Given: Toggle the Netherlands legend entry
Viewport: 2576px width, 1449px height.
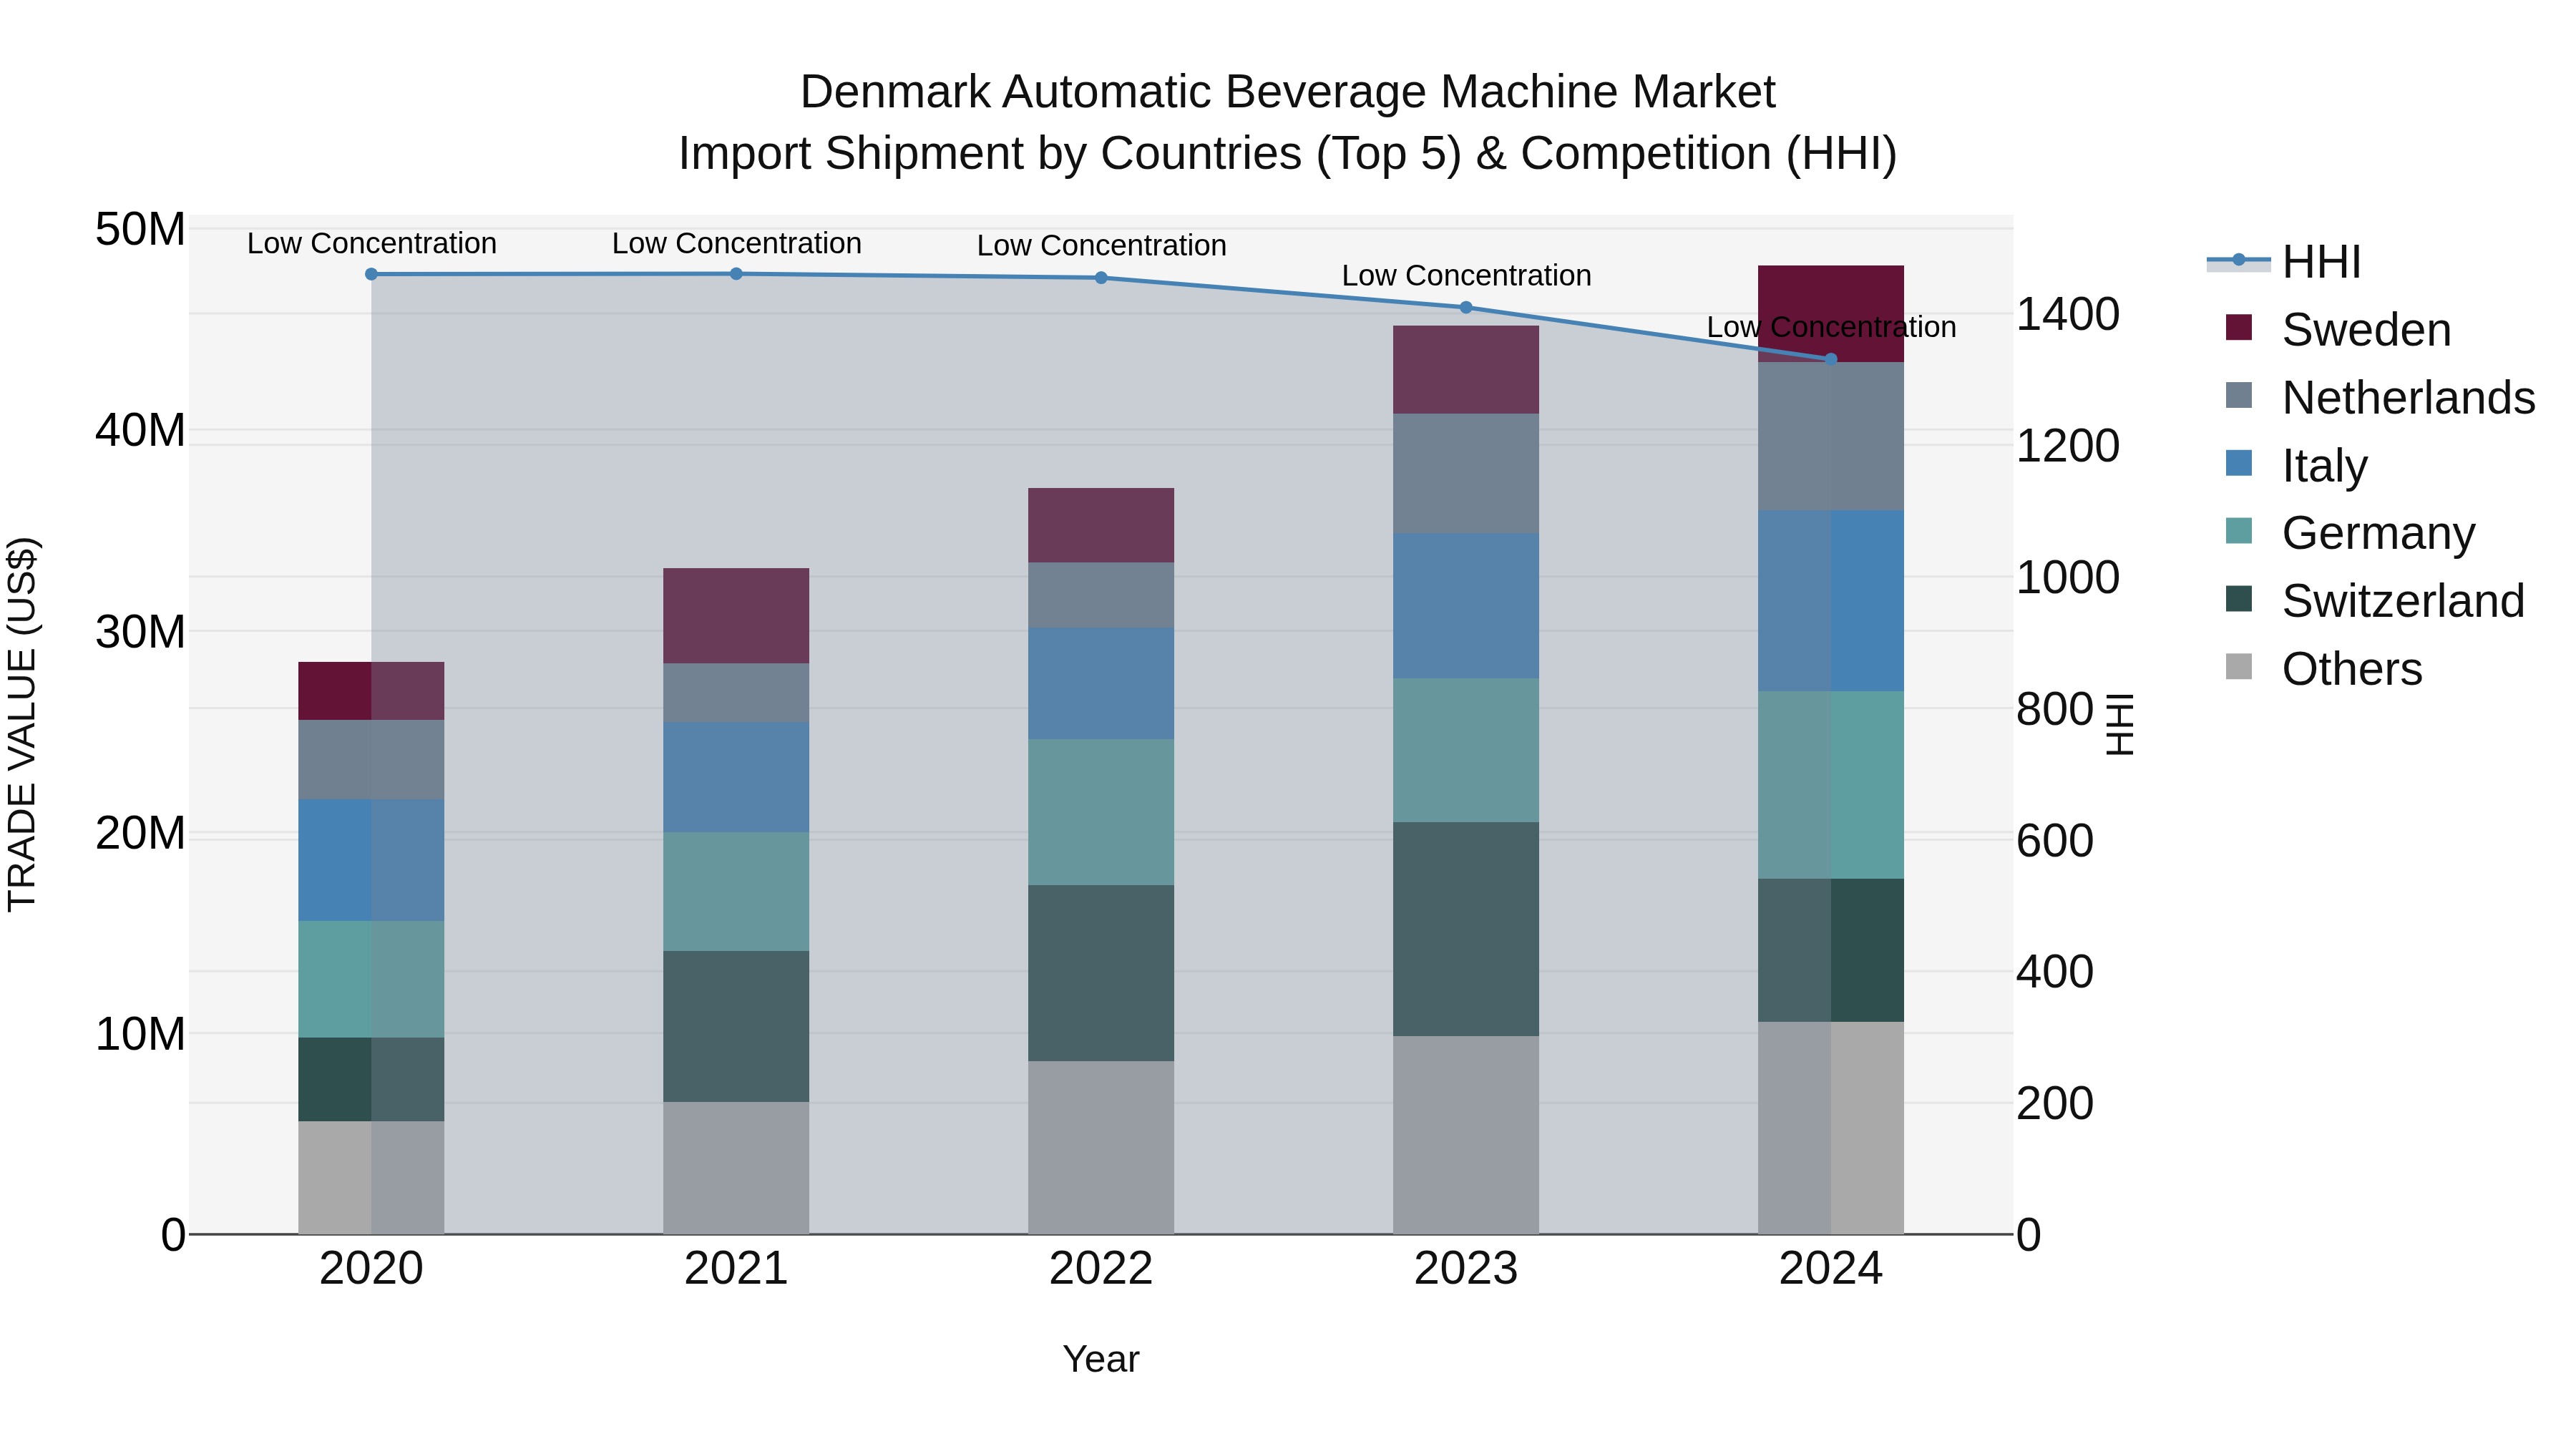Looking at the screenshot, I should [2380, 397].
